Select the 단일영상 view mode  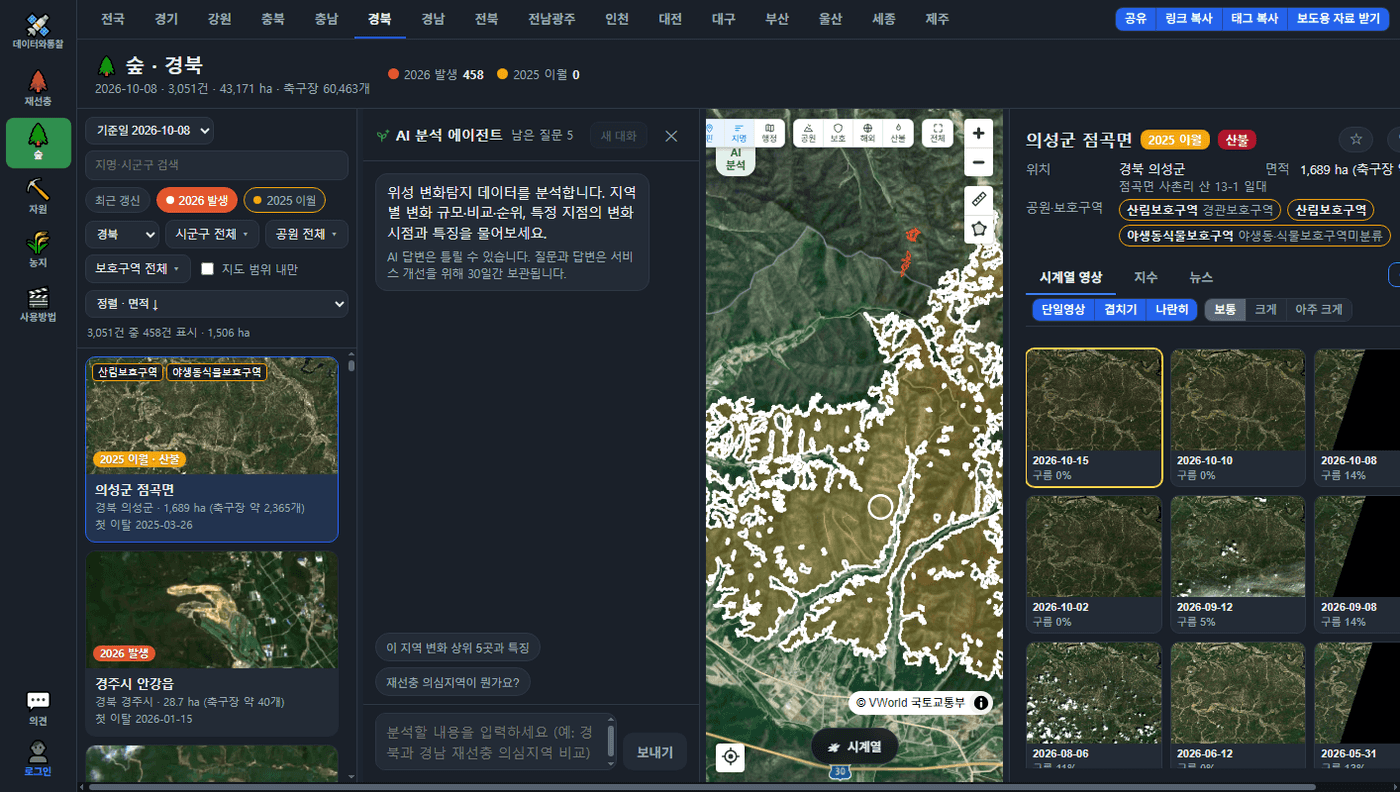(x=1063, y=310)
